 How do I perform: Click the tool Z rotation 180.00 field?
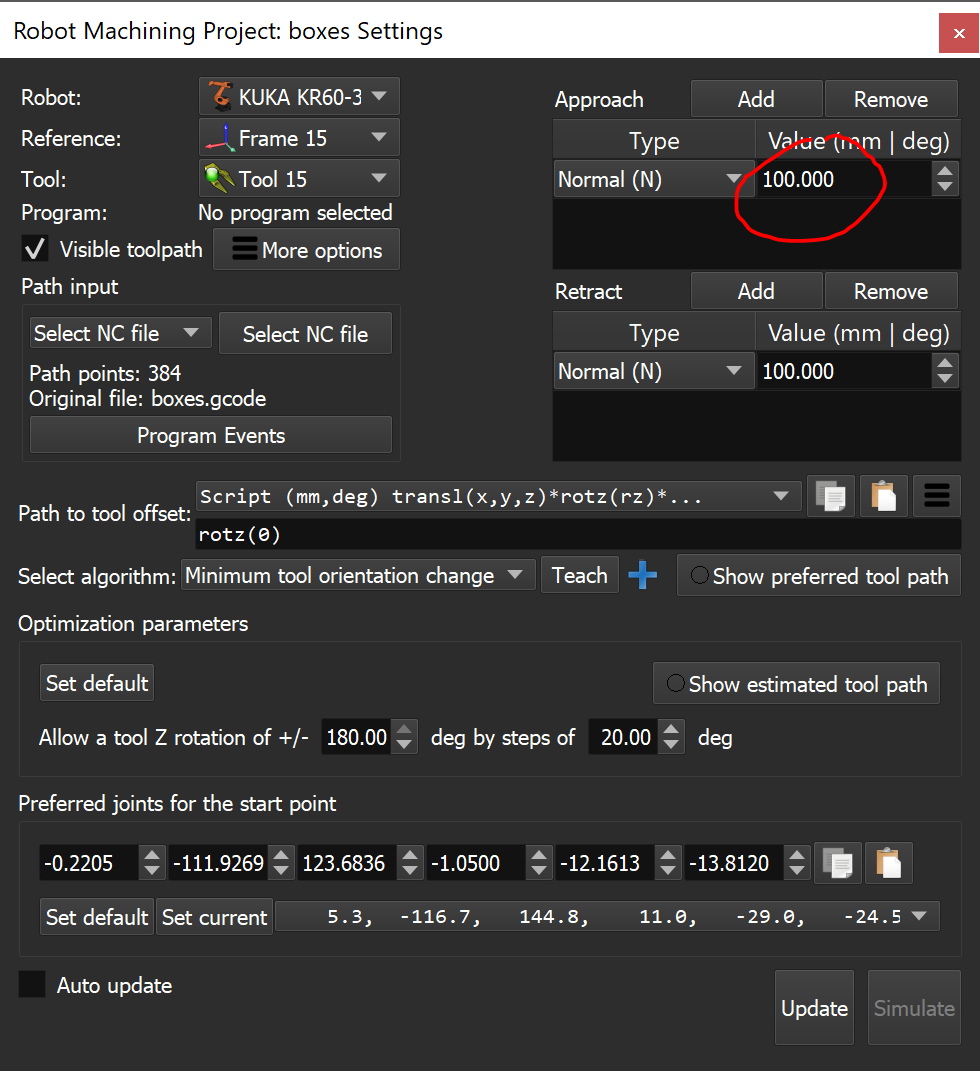click(356, 738)
